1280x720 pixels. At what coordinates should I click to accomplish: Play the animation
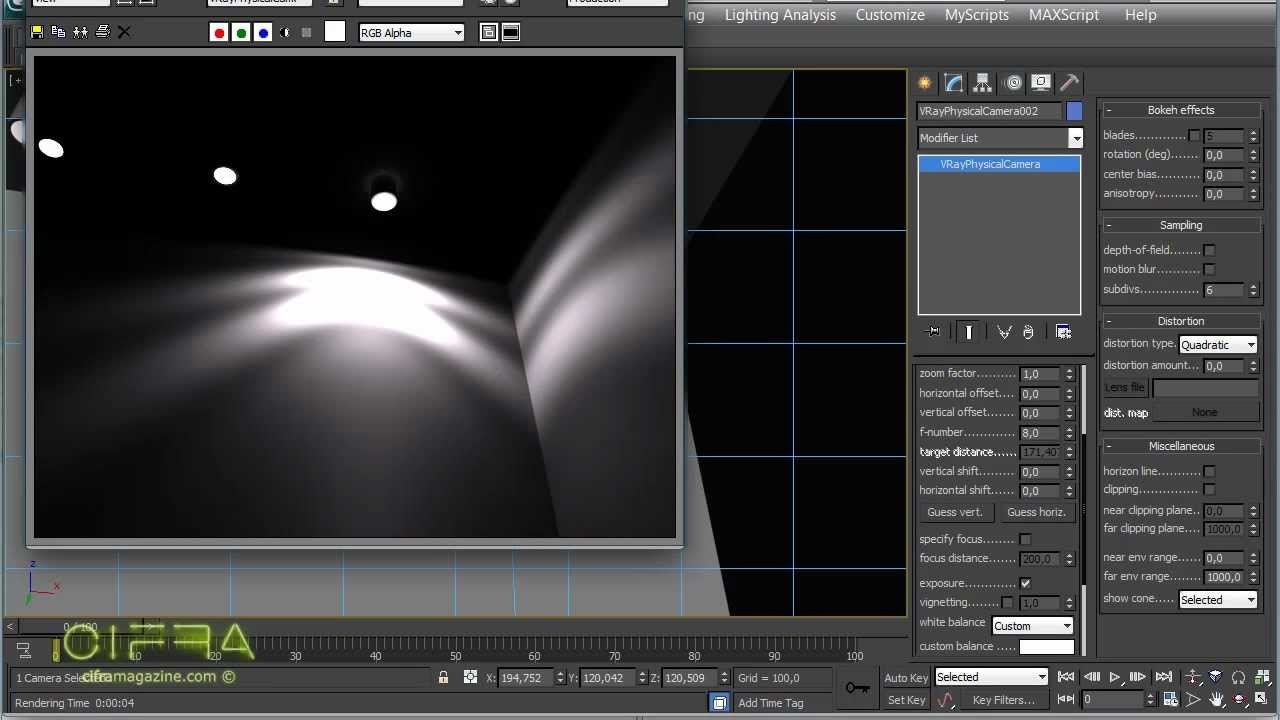[1115, 677]
